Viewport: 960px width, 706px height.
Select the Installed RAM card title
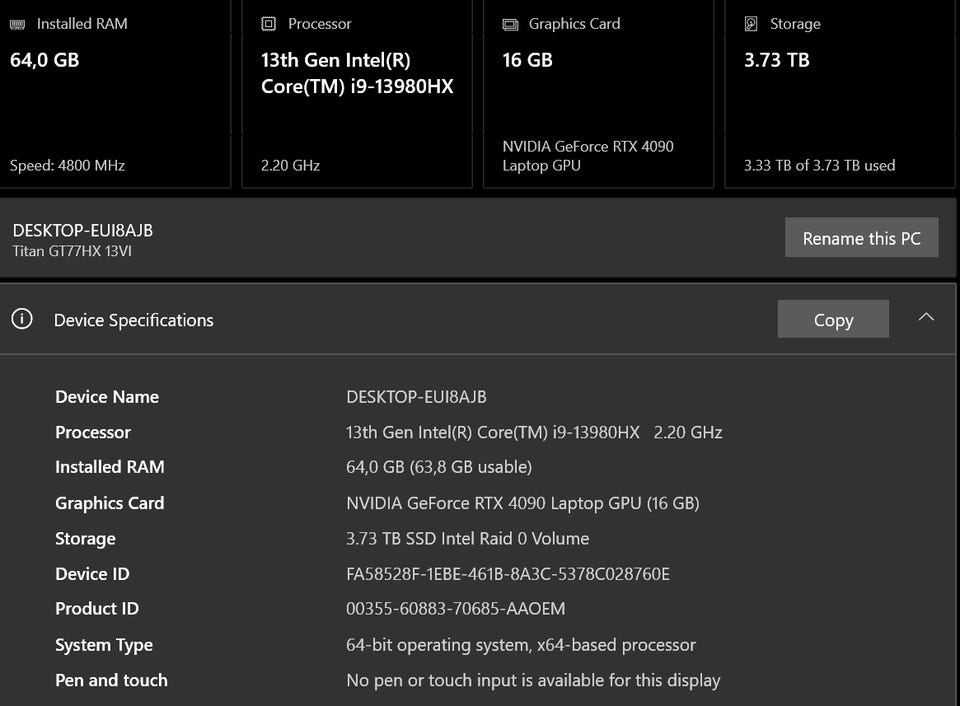pos(82,24)
